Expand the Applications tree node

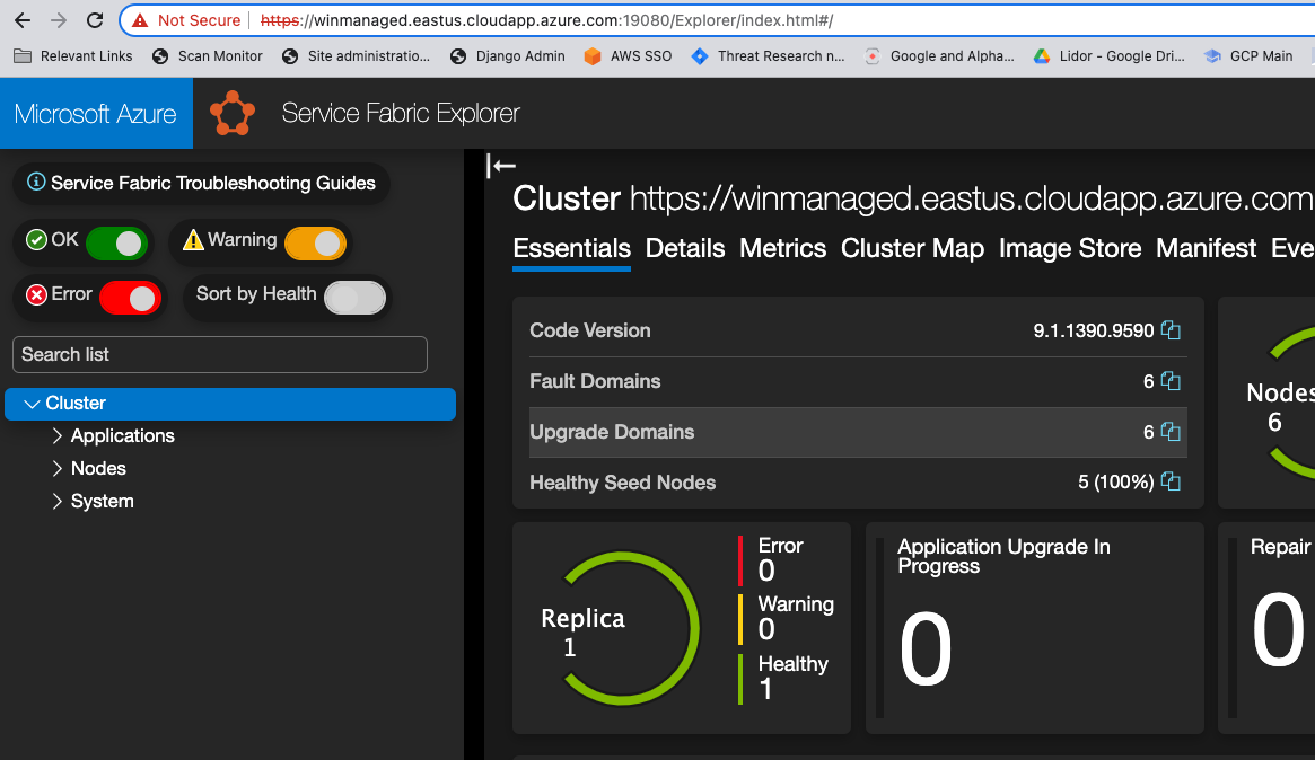pyautogui.click(x=57, y=436)
